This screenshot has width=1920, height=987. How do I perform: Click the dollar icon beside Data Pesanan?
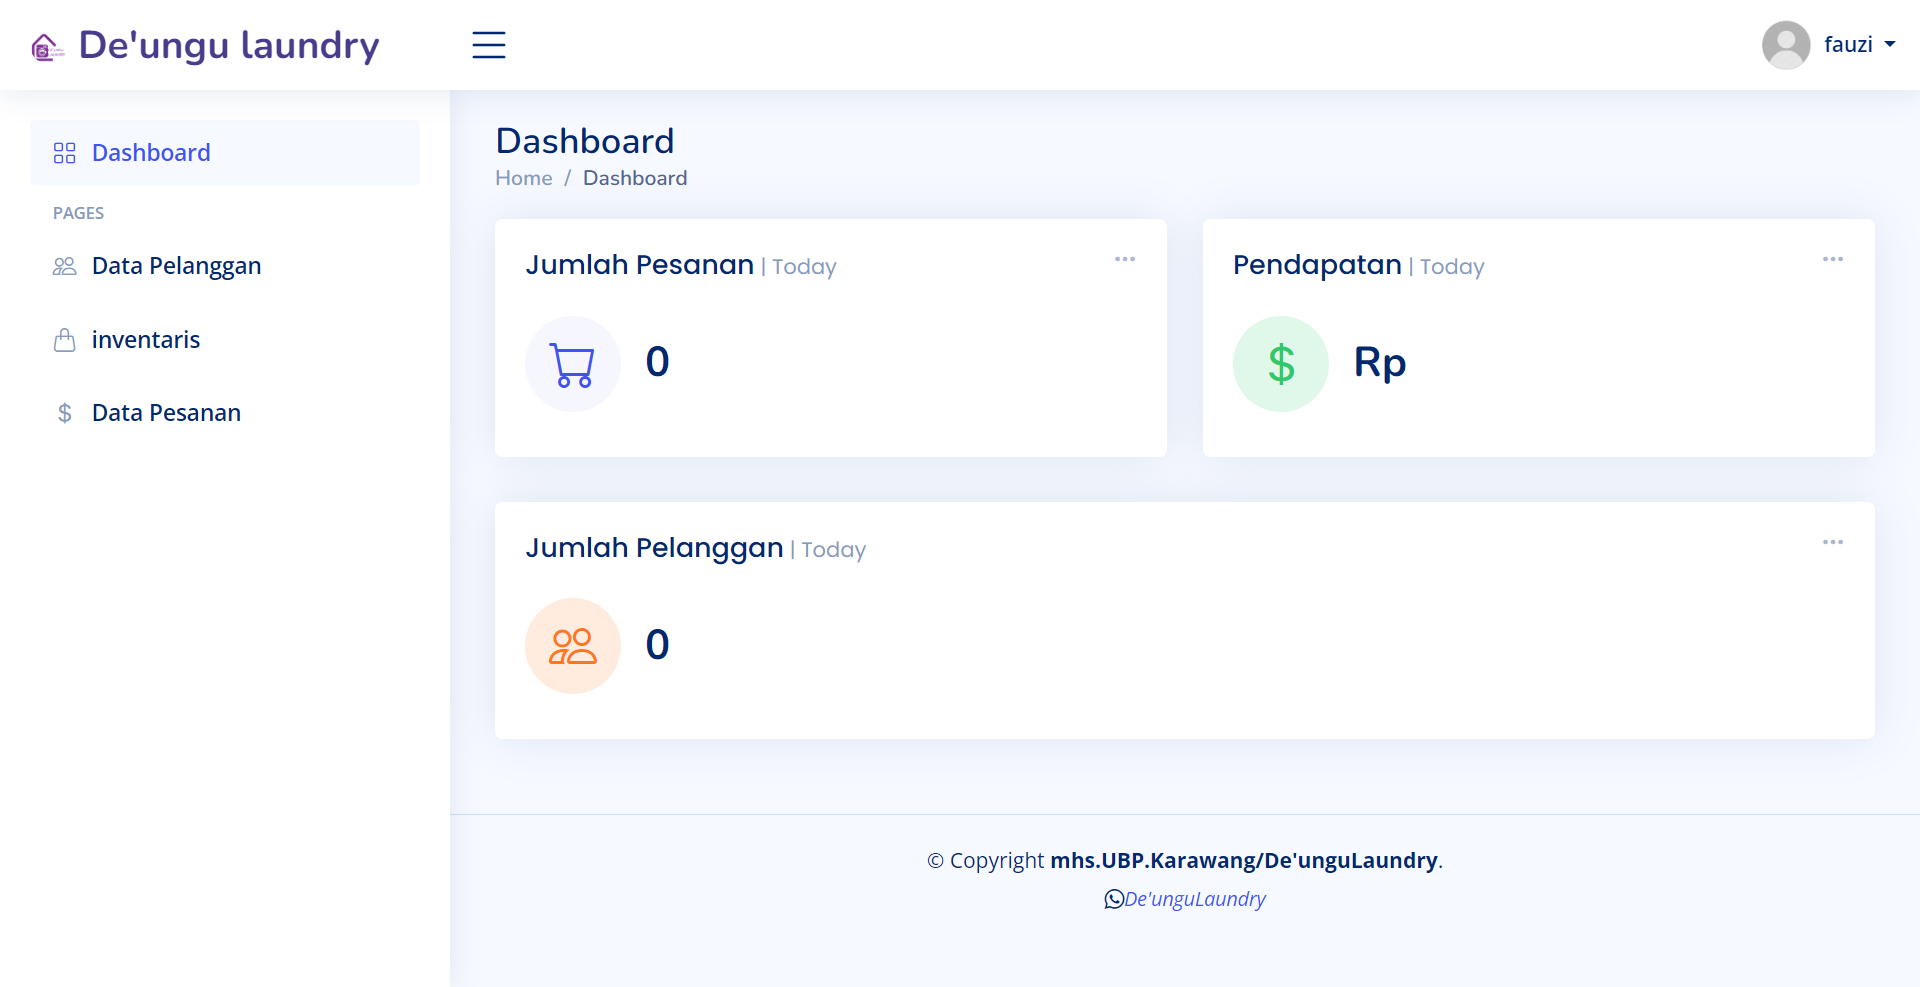[65, 413]
